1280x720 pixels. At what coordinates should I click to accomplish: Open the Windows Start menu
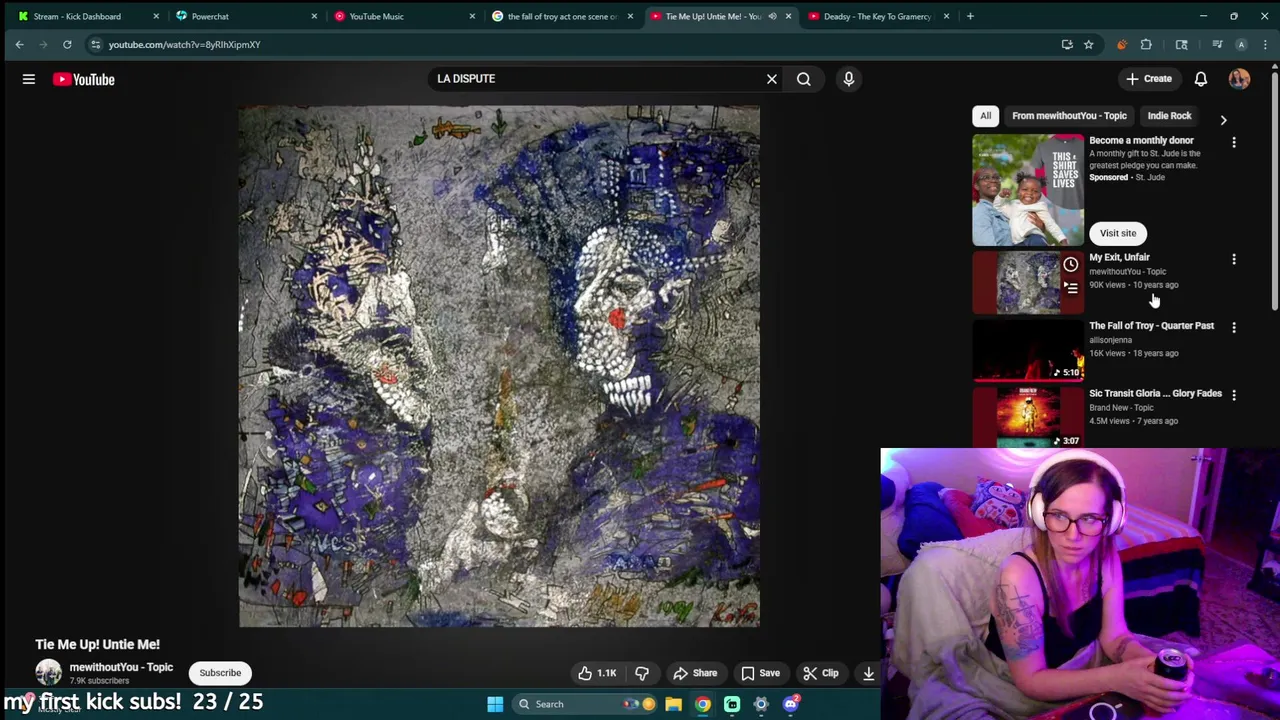coord(495,704)
